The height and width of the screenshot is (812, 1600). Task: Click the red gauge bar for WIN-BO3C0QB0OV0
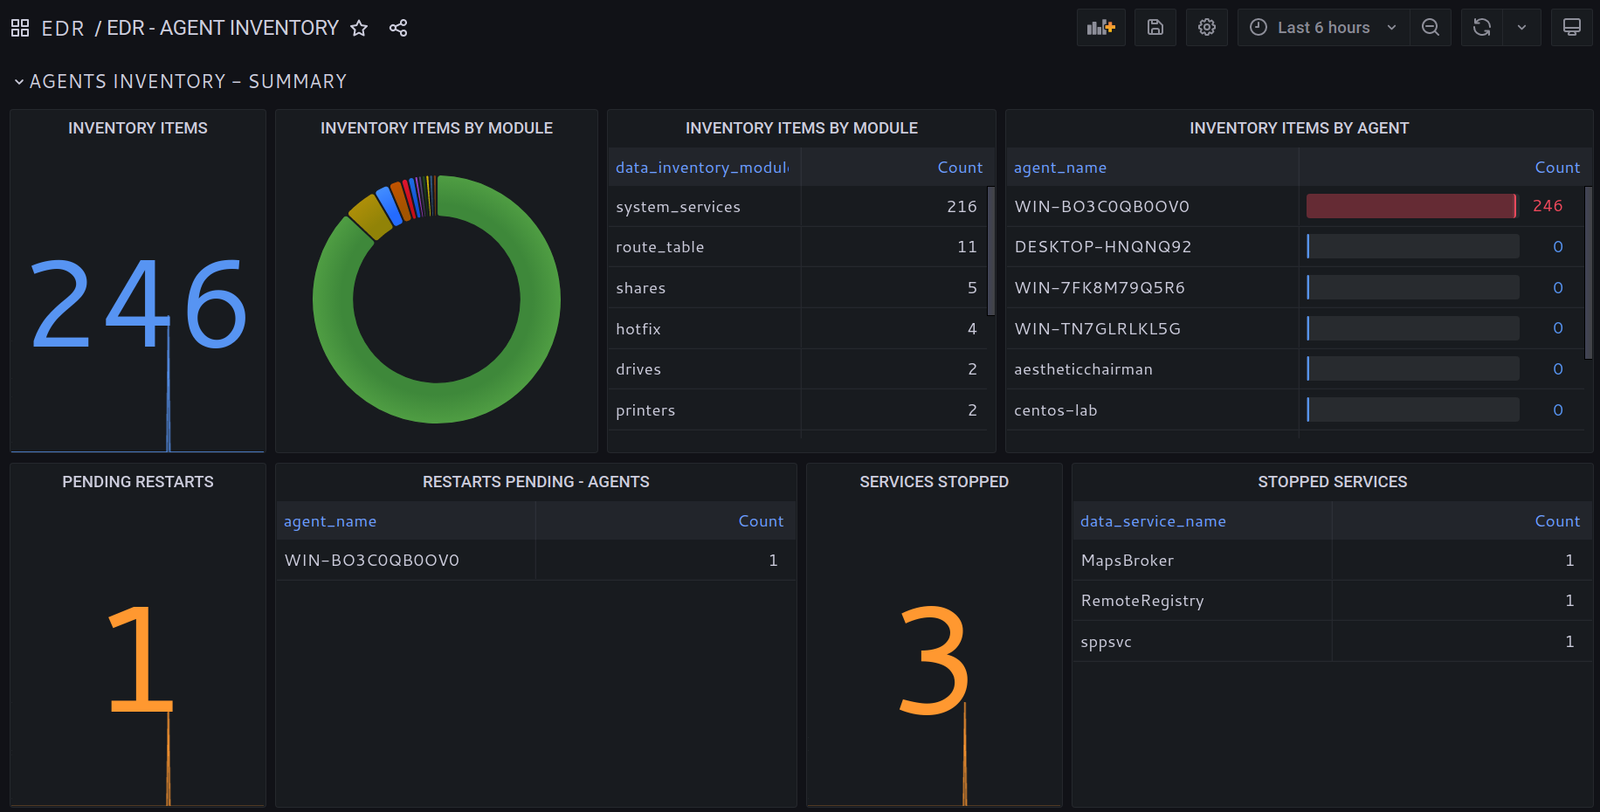[1410, 206]
